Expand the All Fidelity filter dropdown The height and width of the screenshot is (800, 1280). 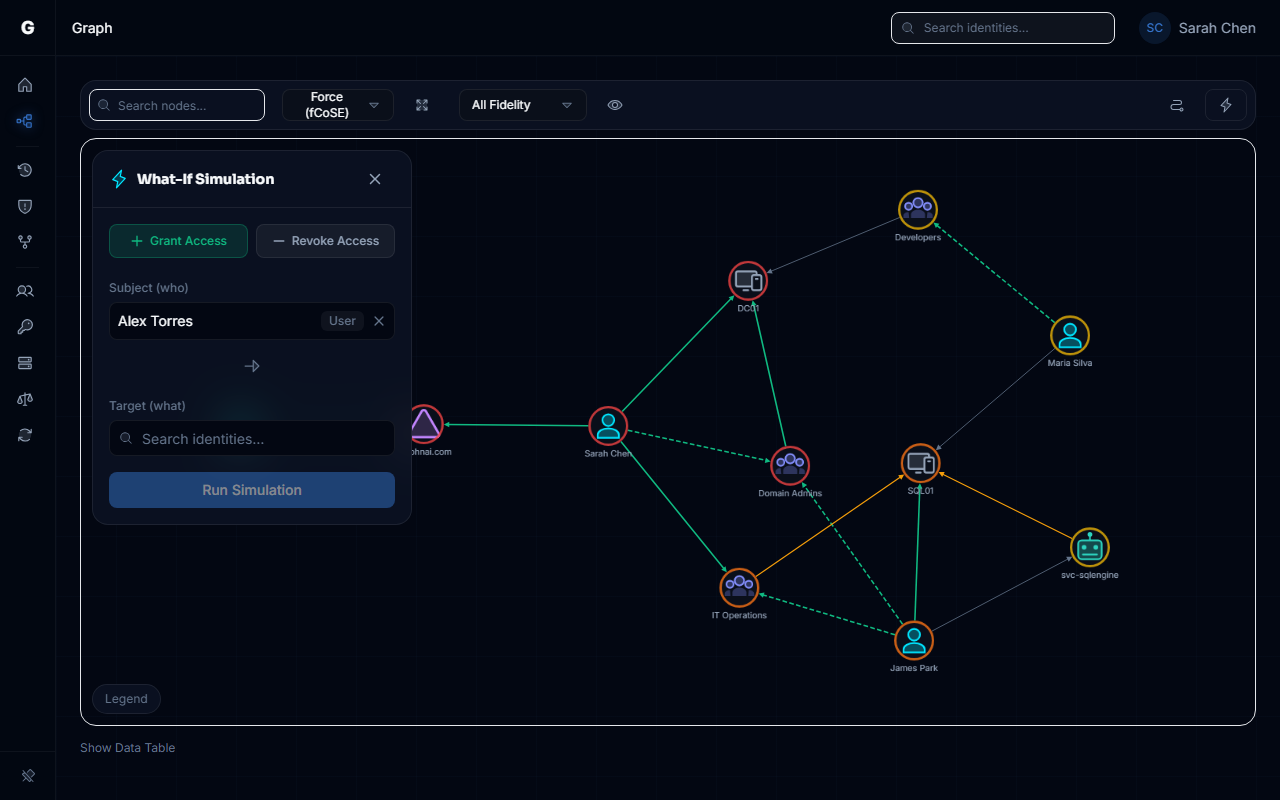[x=522, y=105]
